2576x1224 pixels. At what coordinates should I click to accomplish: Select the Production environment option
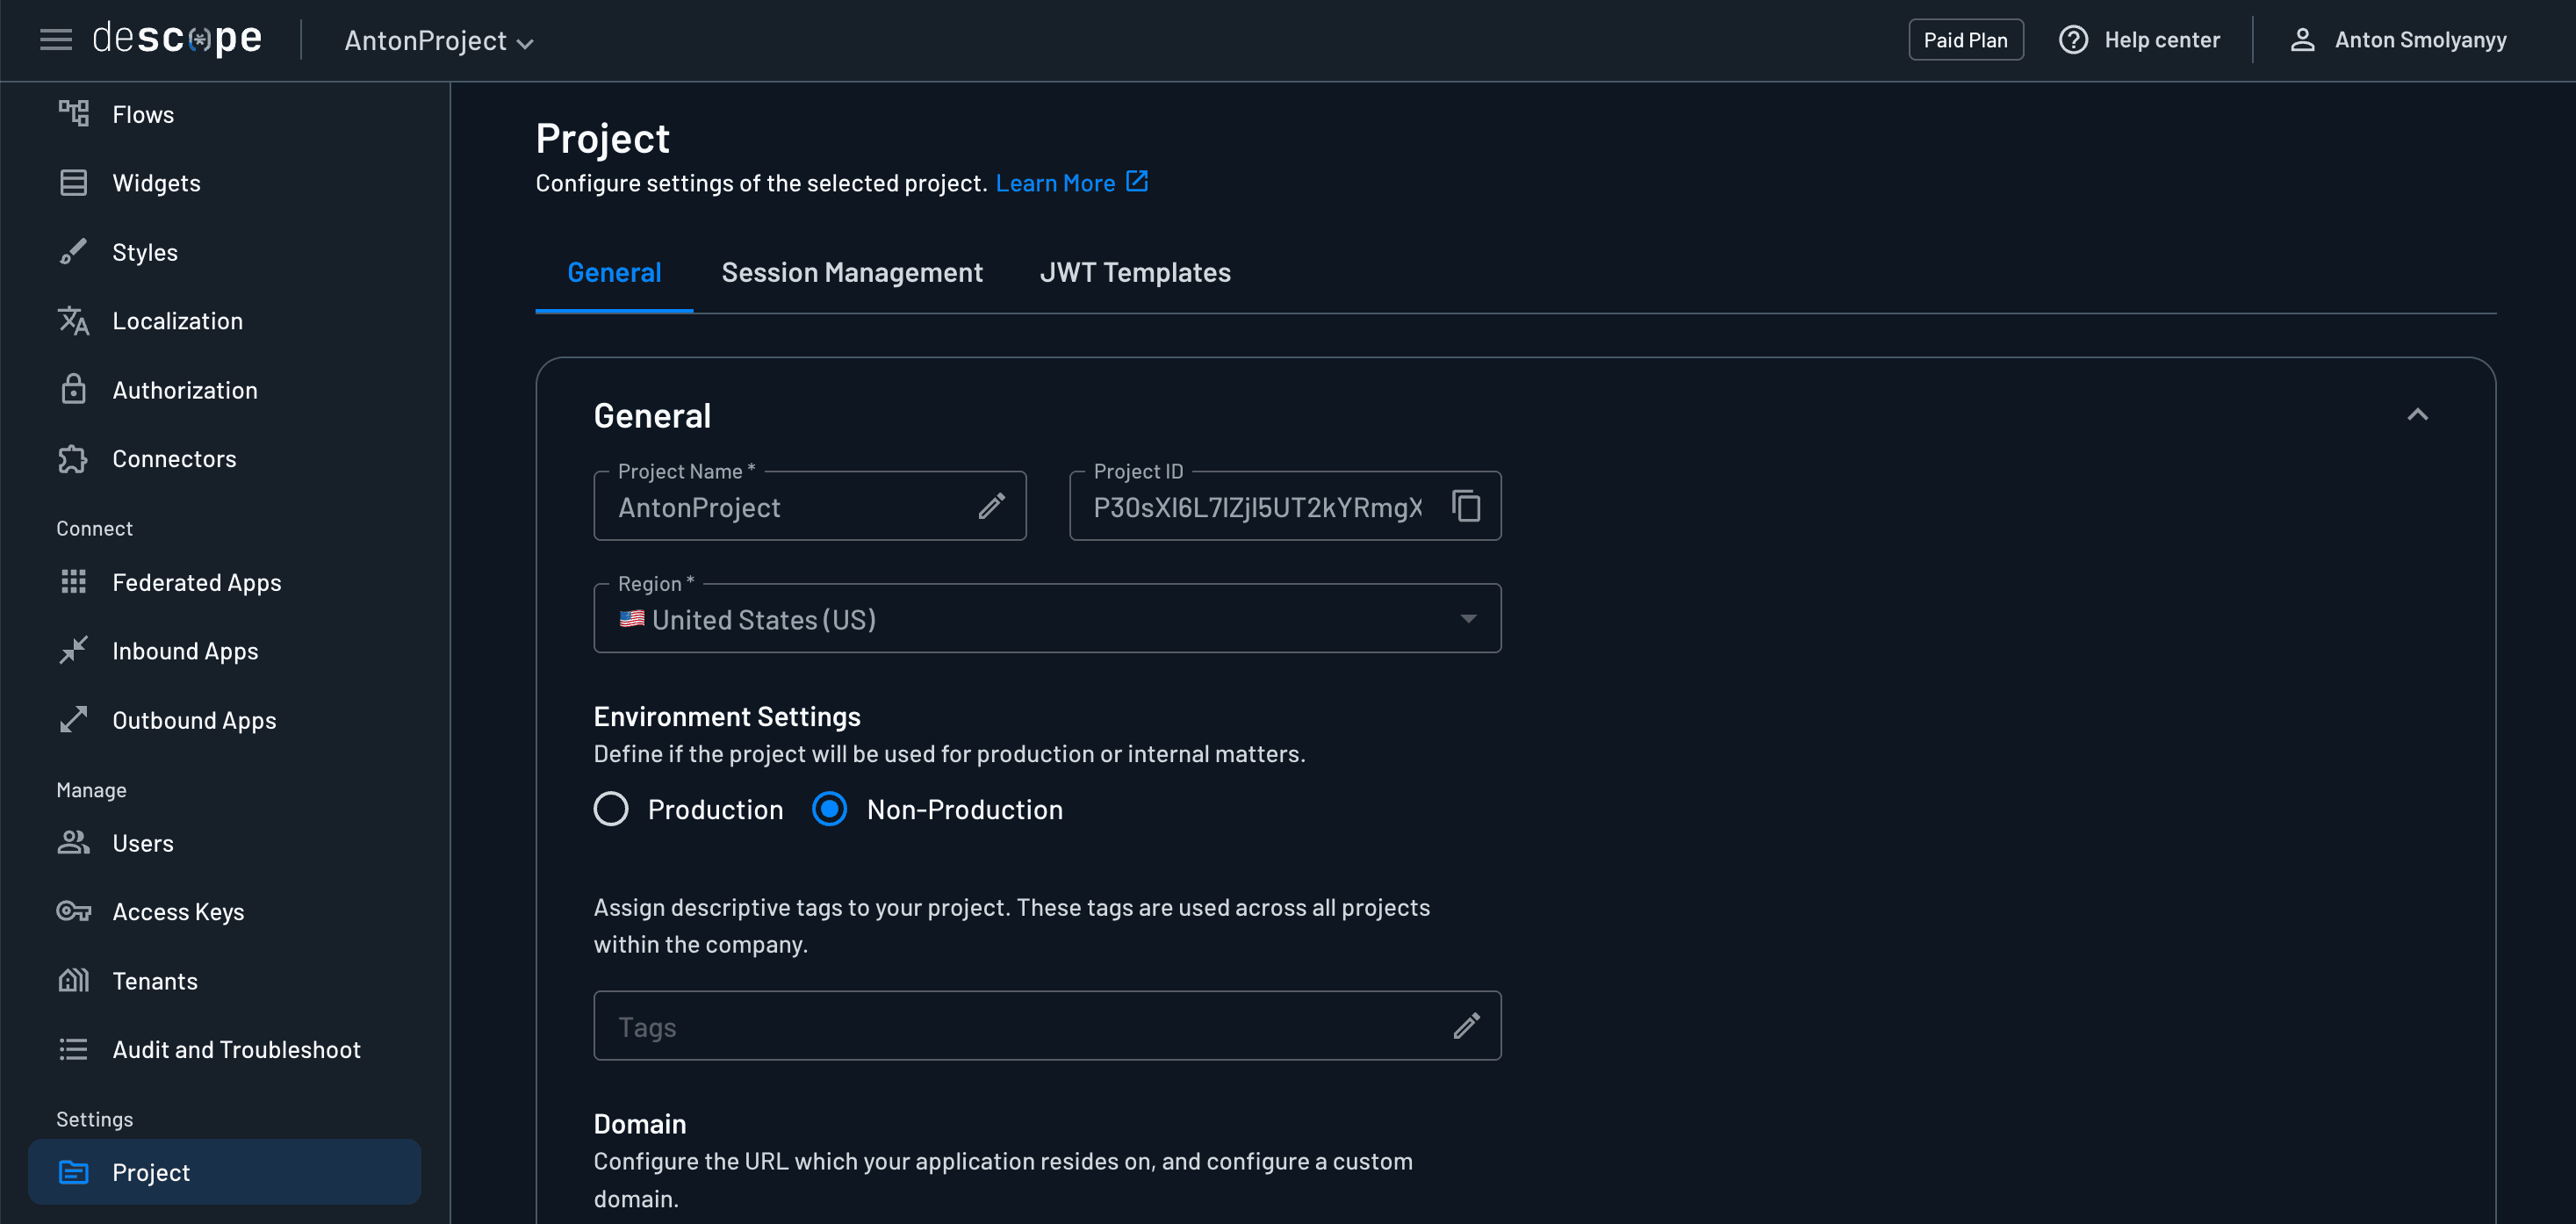[x=611, y=809]
